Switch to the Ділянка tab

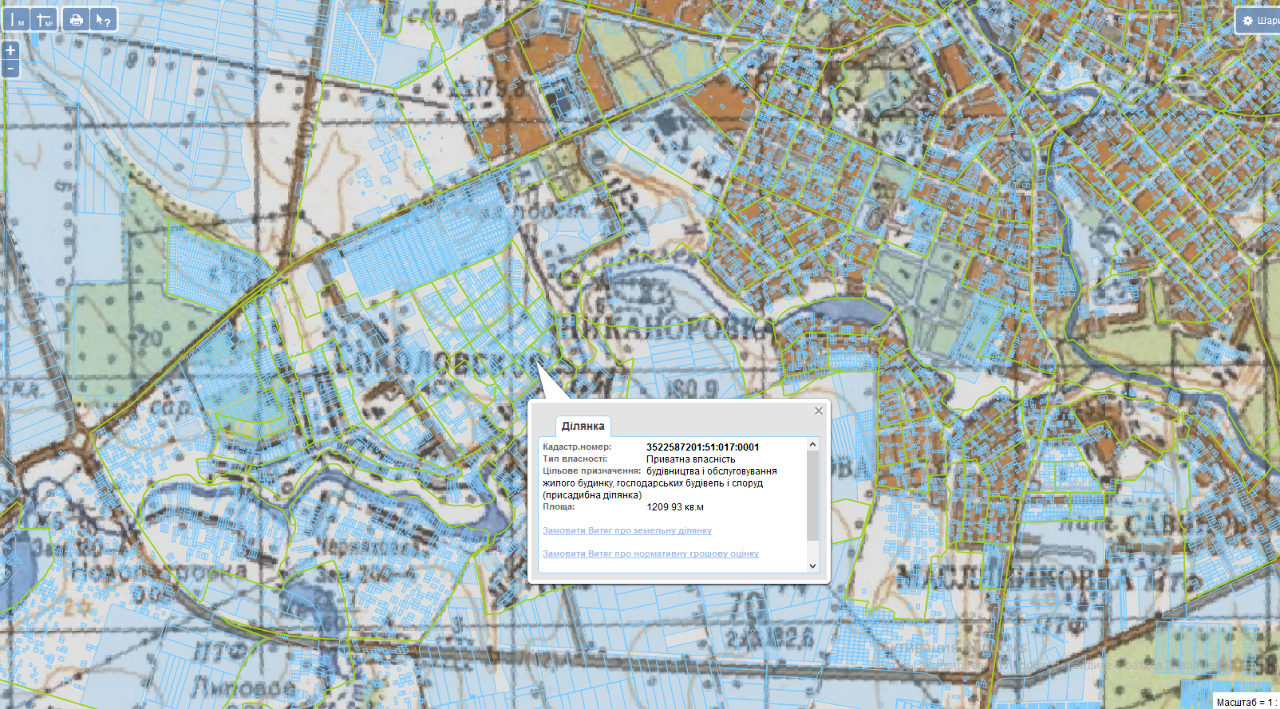[x=583, y=425]
